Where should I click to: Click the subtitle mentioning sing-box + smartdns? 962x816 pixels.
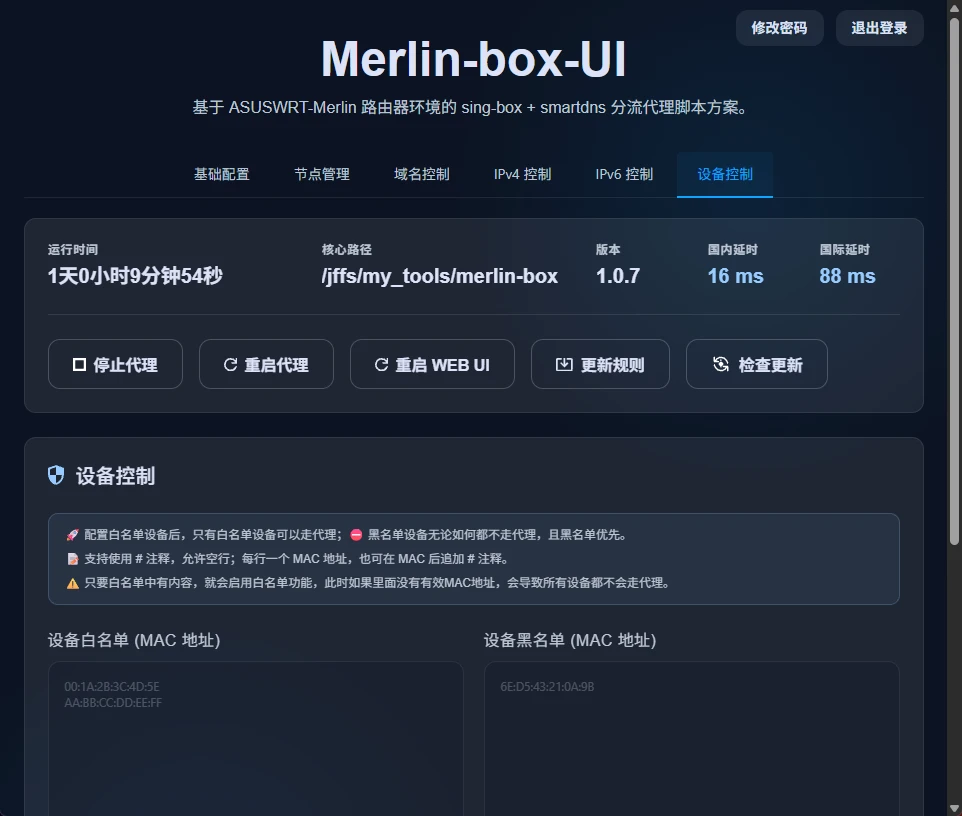coord(471,107)
